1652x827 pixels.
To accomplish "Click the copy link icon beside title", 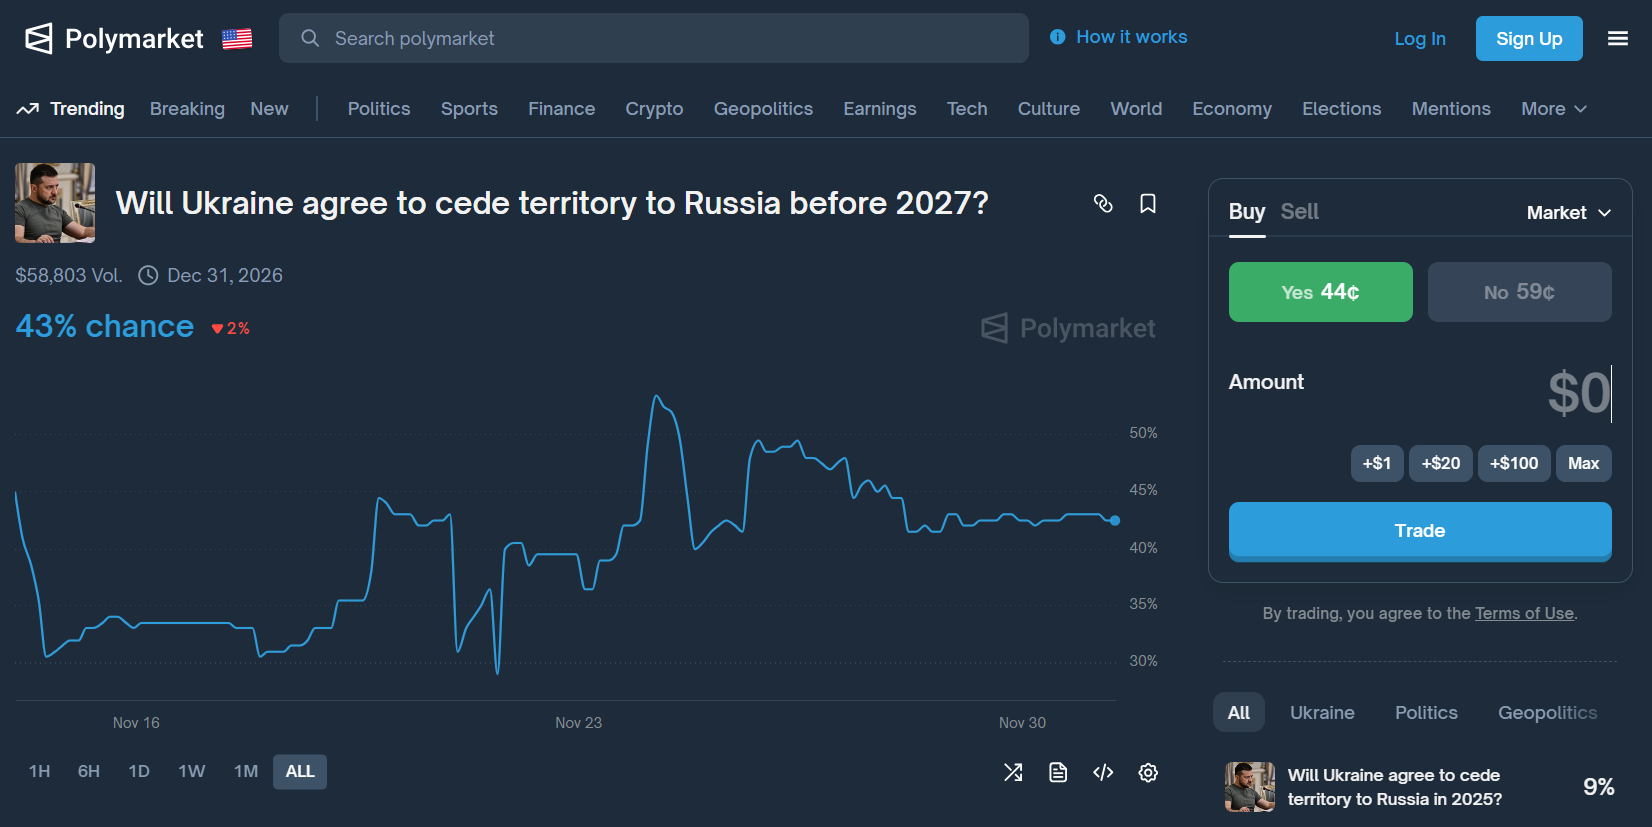I will pos(1103,204).
